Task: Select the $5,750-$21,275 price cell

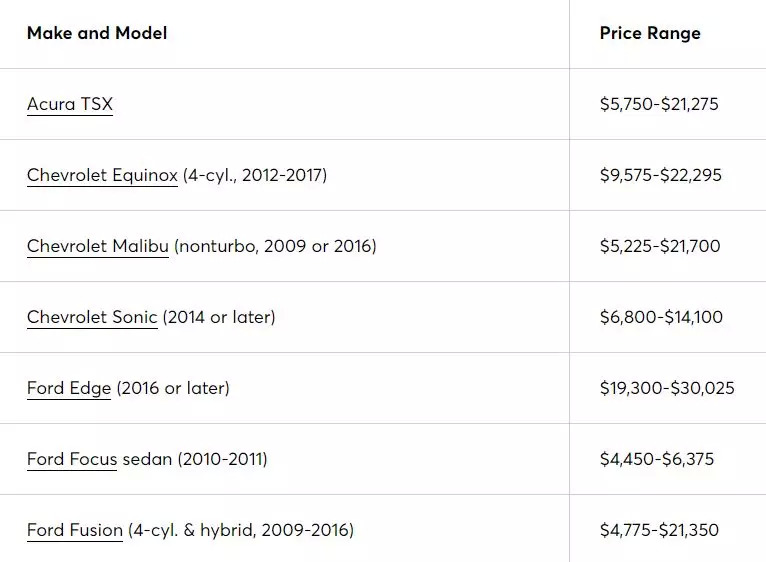Action: click(659, 104)
